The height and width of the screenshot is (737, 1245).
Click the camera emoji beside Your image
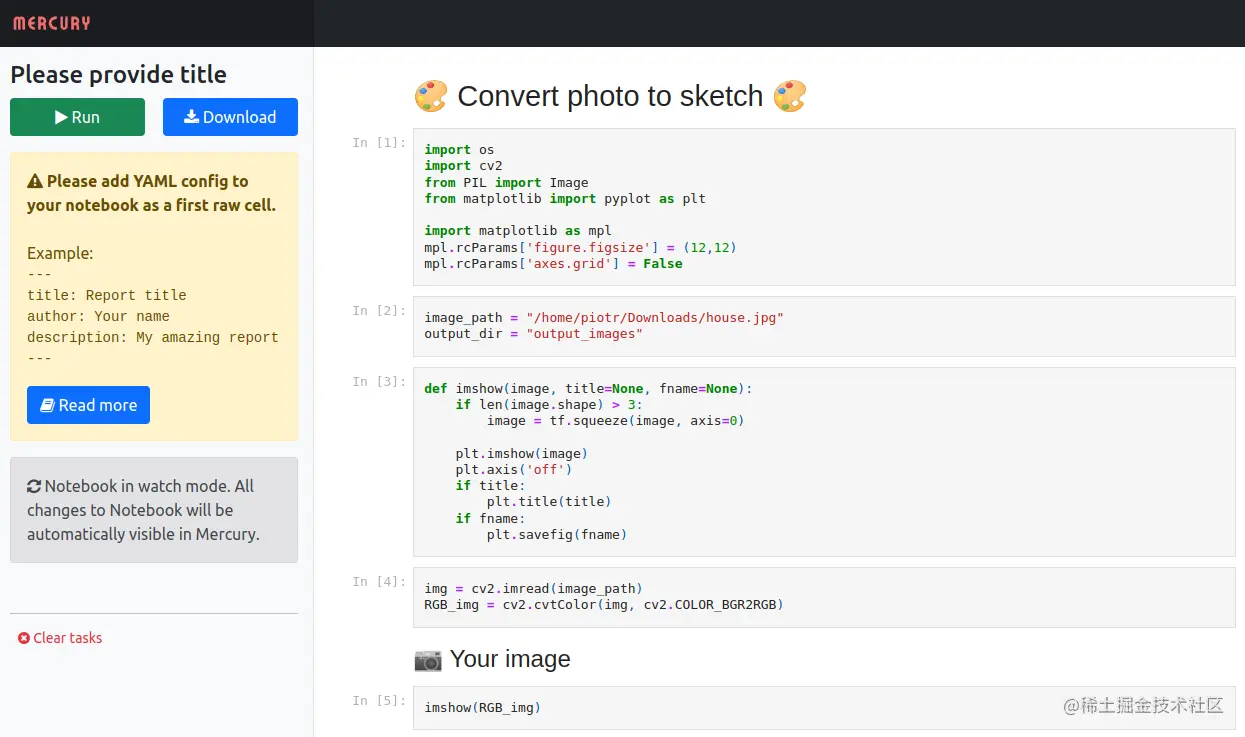click(428, 659)
